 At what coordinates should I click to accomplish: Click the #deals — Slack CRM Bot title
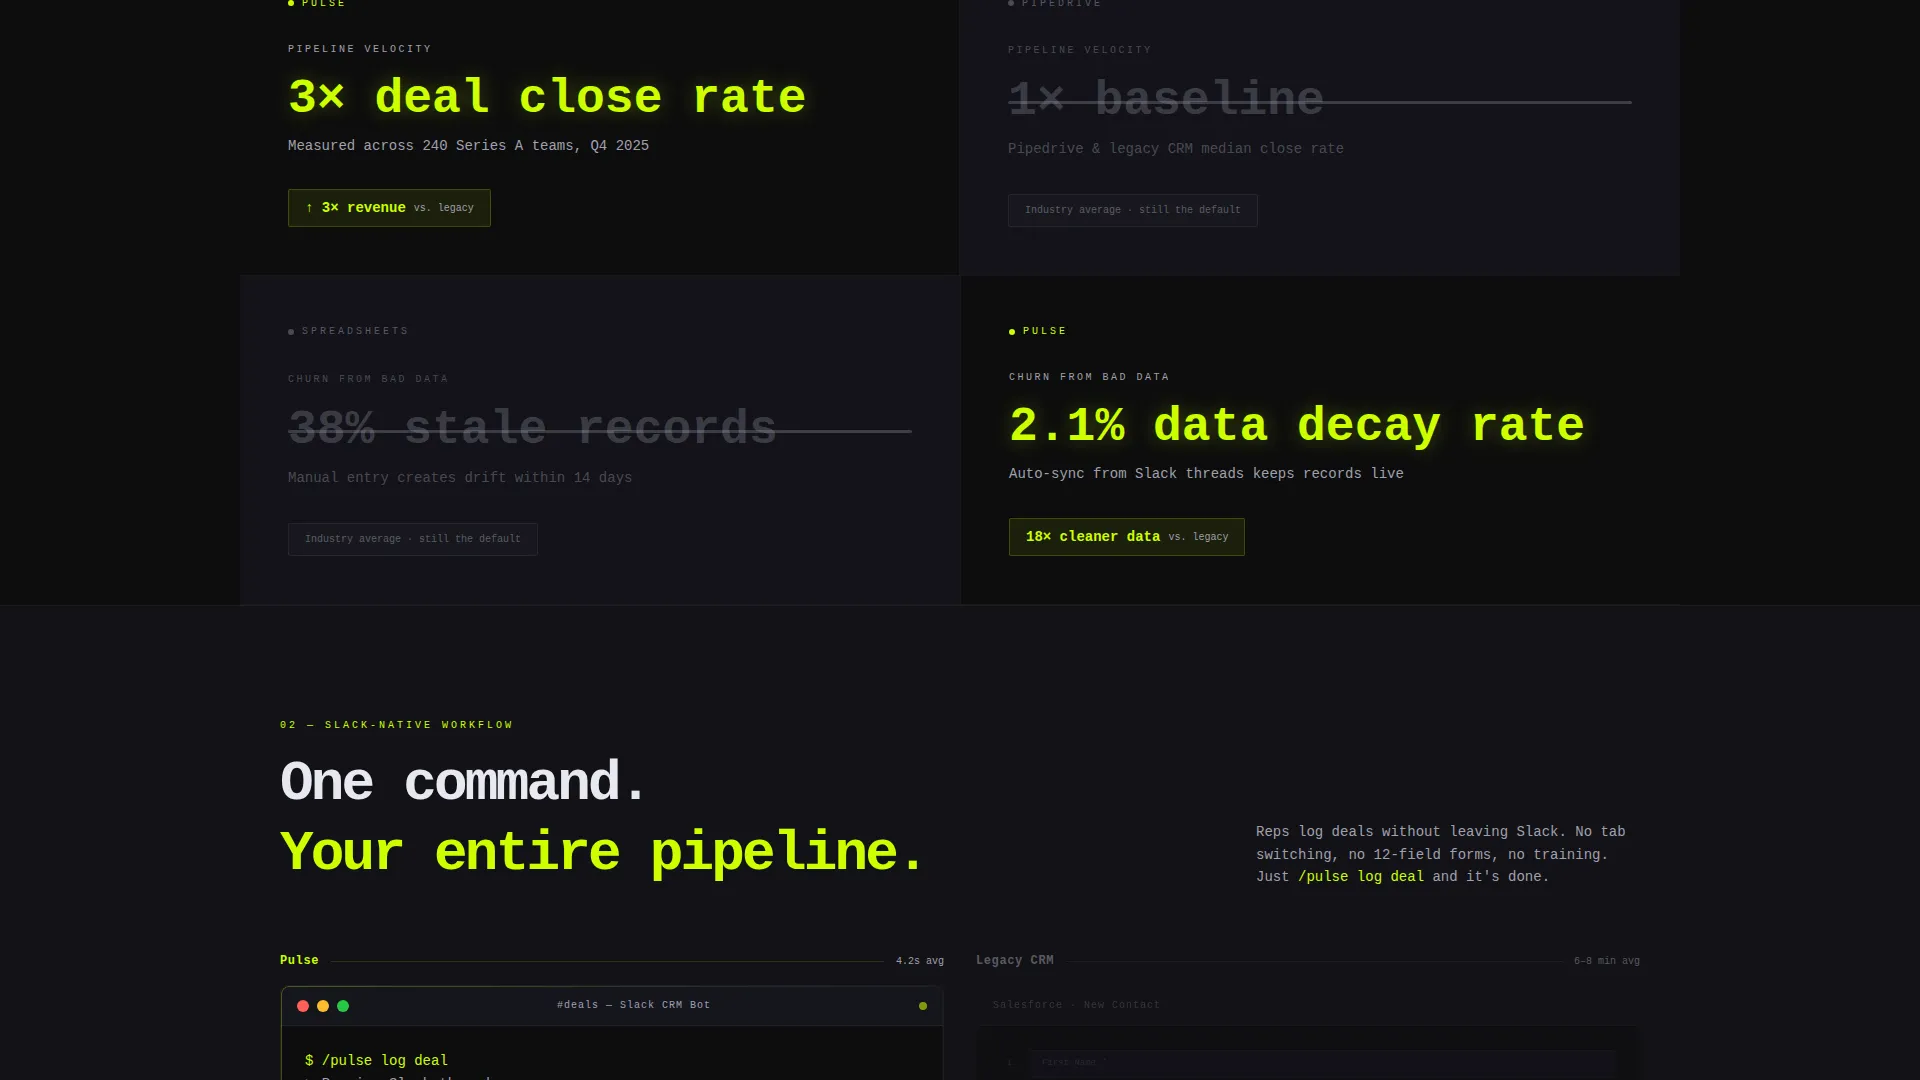tap(633, 1005)
